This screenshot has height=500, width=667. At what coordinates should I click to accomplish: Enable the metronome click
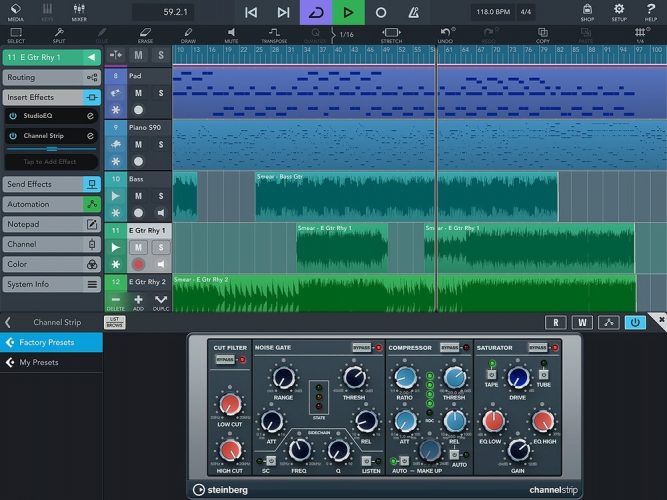pyautogui.click(x=413, y=12)
